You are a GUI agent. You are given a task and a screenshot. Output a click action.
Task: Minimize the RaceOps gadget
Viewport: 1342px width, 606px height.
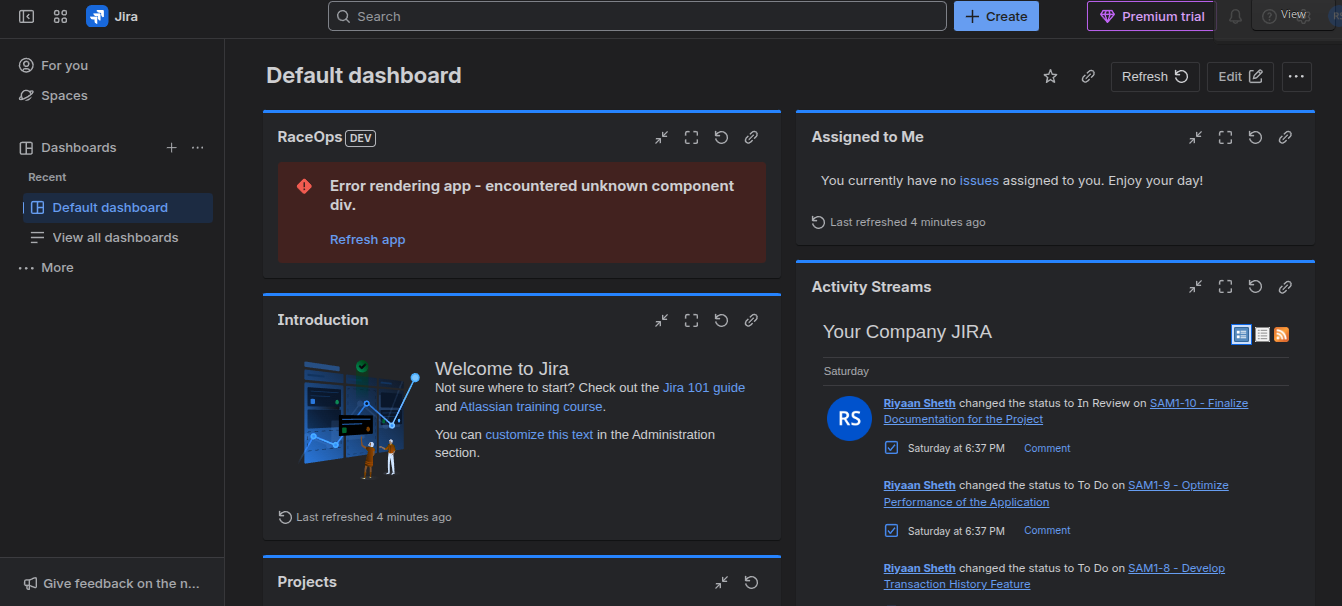coord(661,138)
